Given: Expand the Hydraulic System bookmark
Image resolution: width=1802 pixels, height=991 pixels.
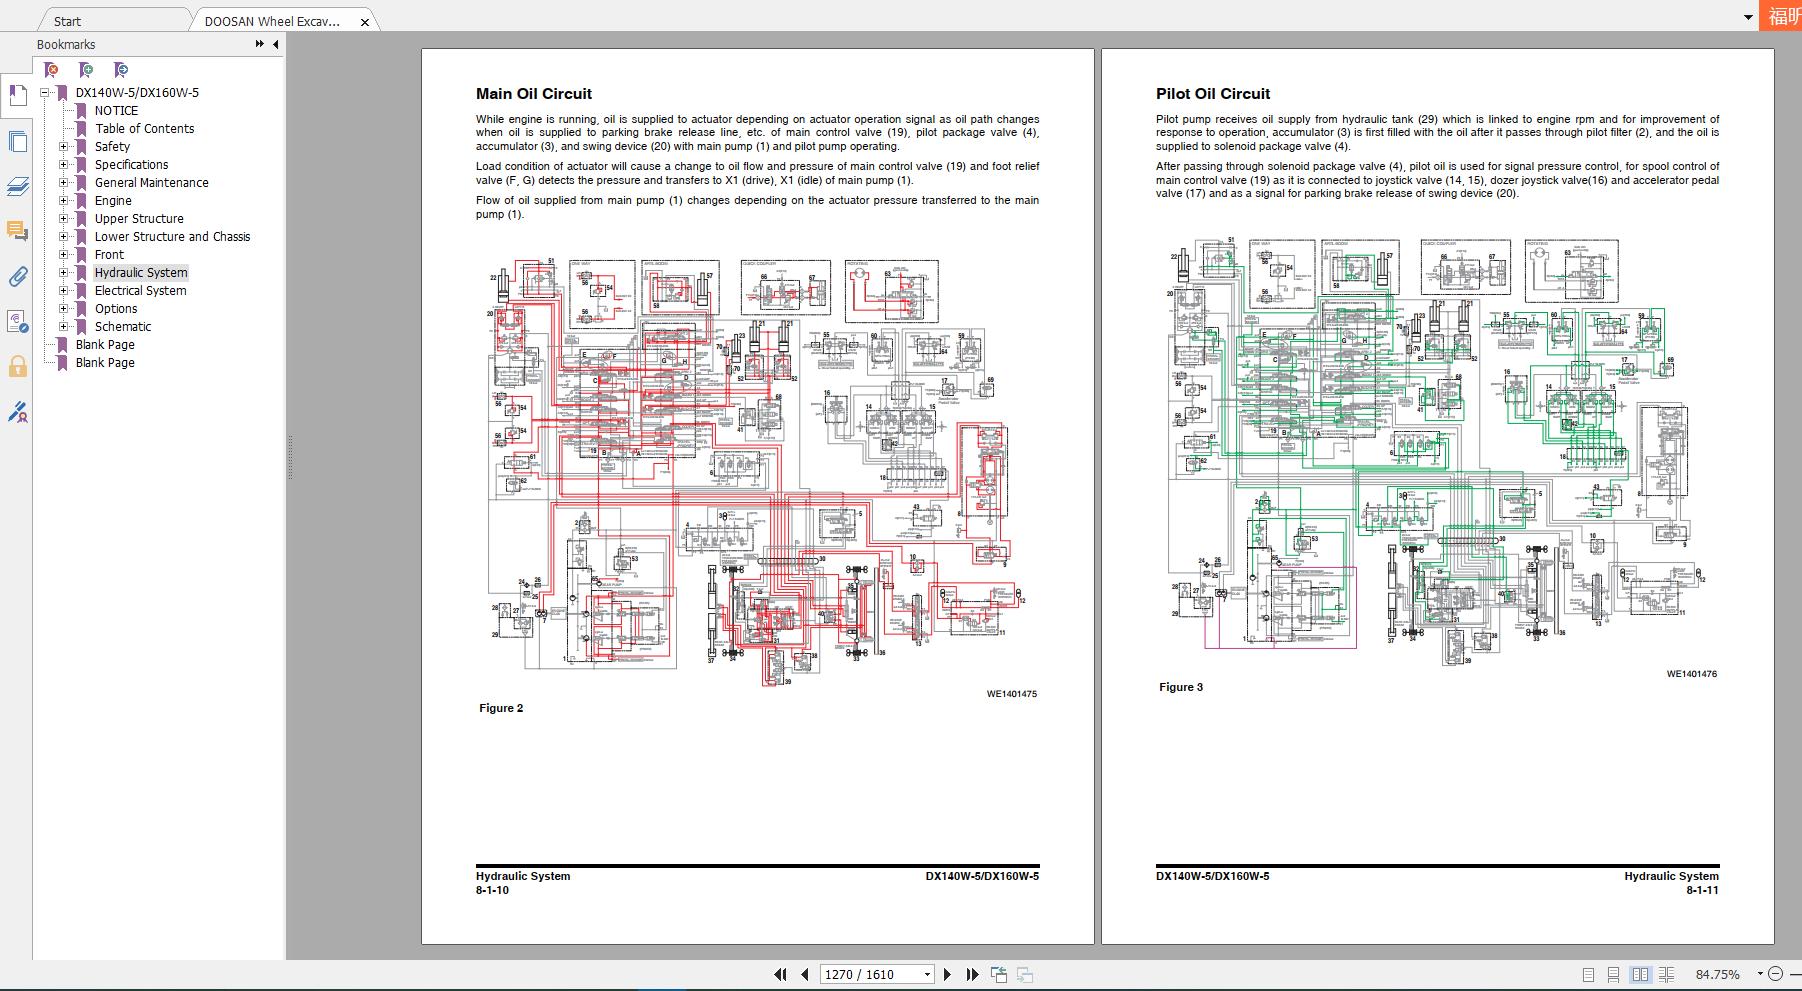Looking at the screenshot, I should (64, 273).
